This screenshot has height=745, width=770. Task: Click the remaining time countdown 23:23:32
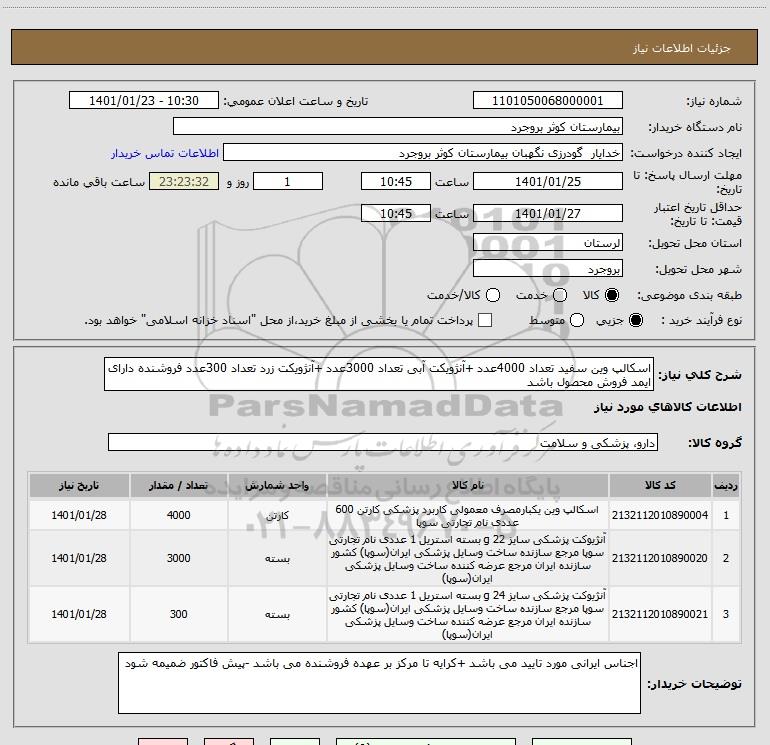click(184, 181)
